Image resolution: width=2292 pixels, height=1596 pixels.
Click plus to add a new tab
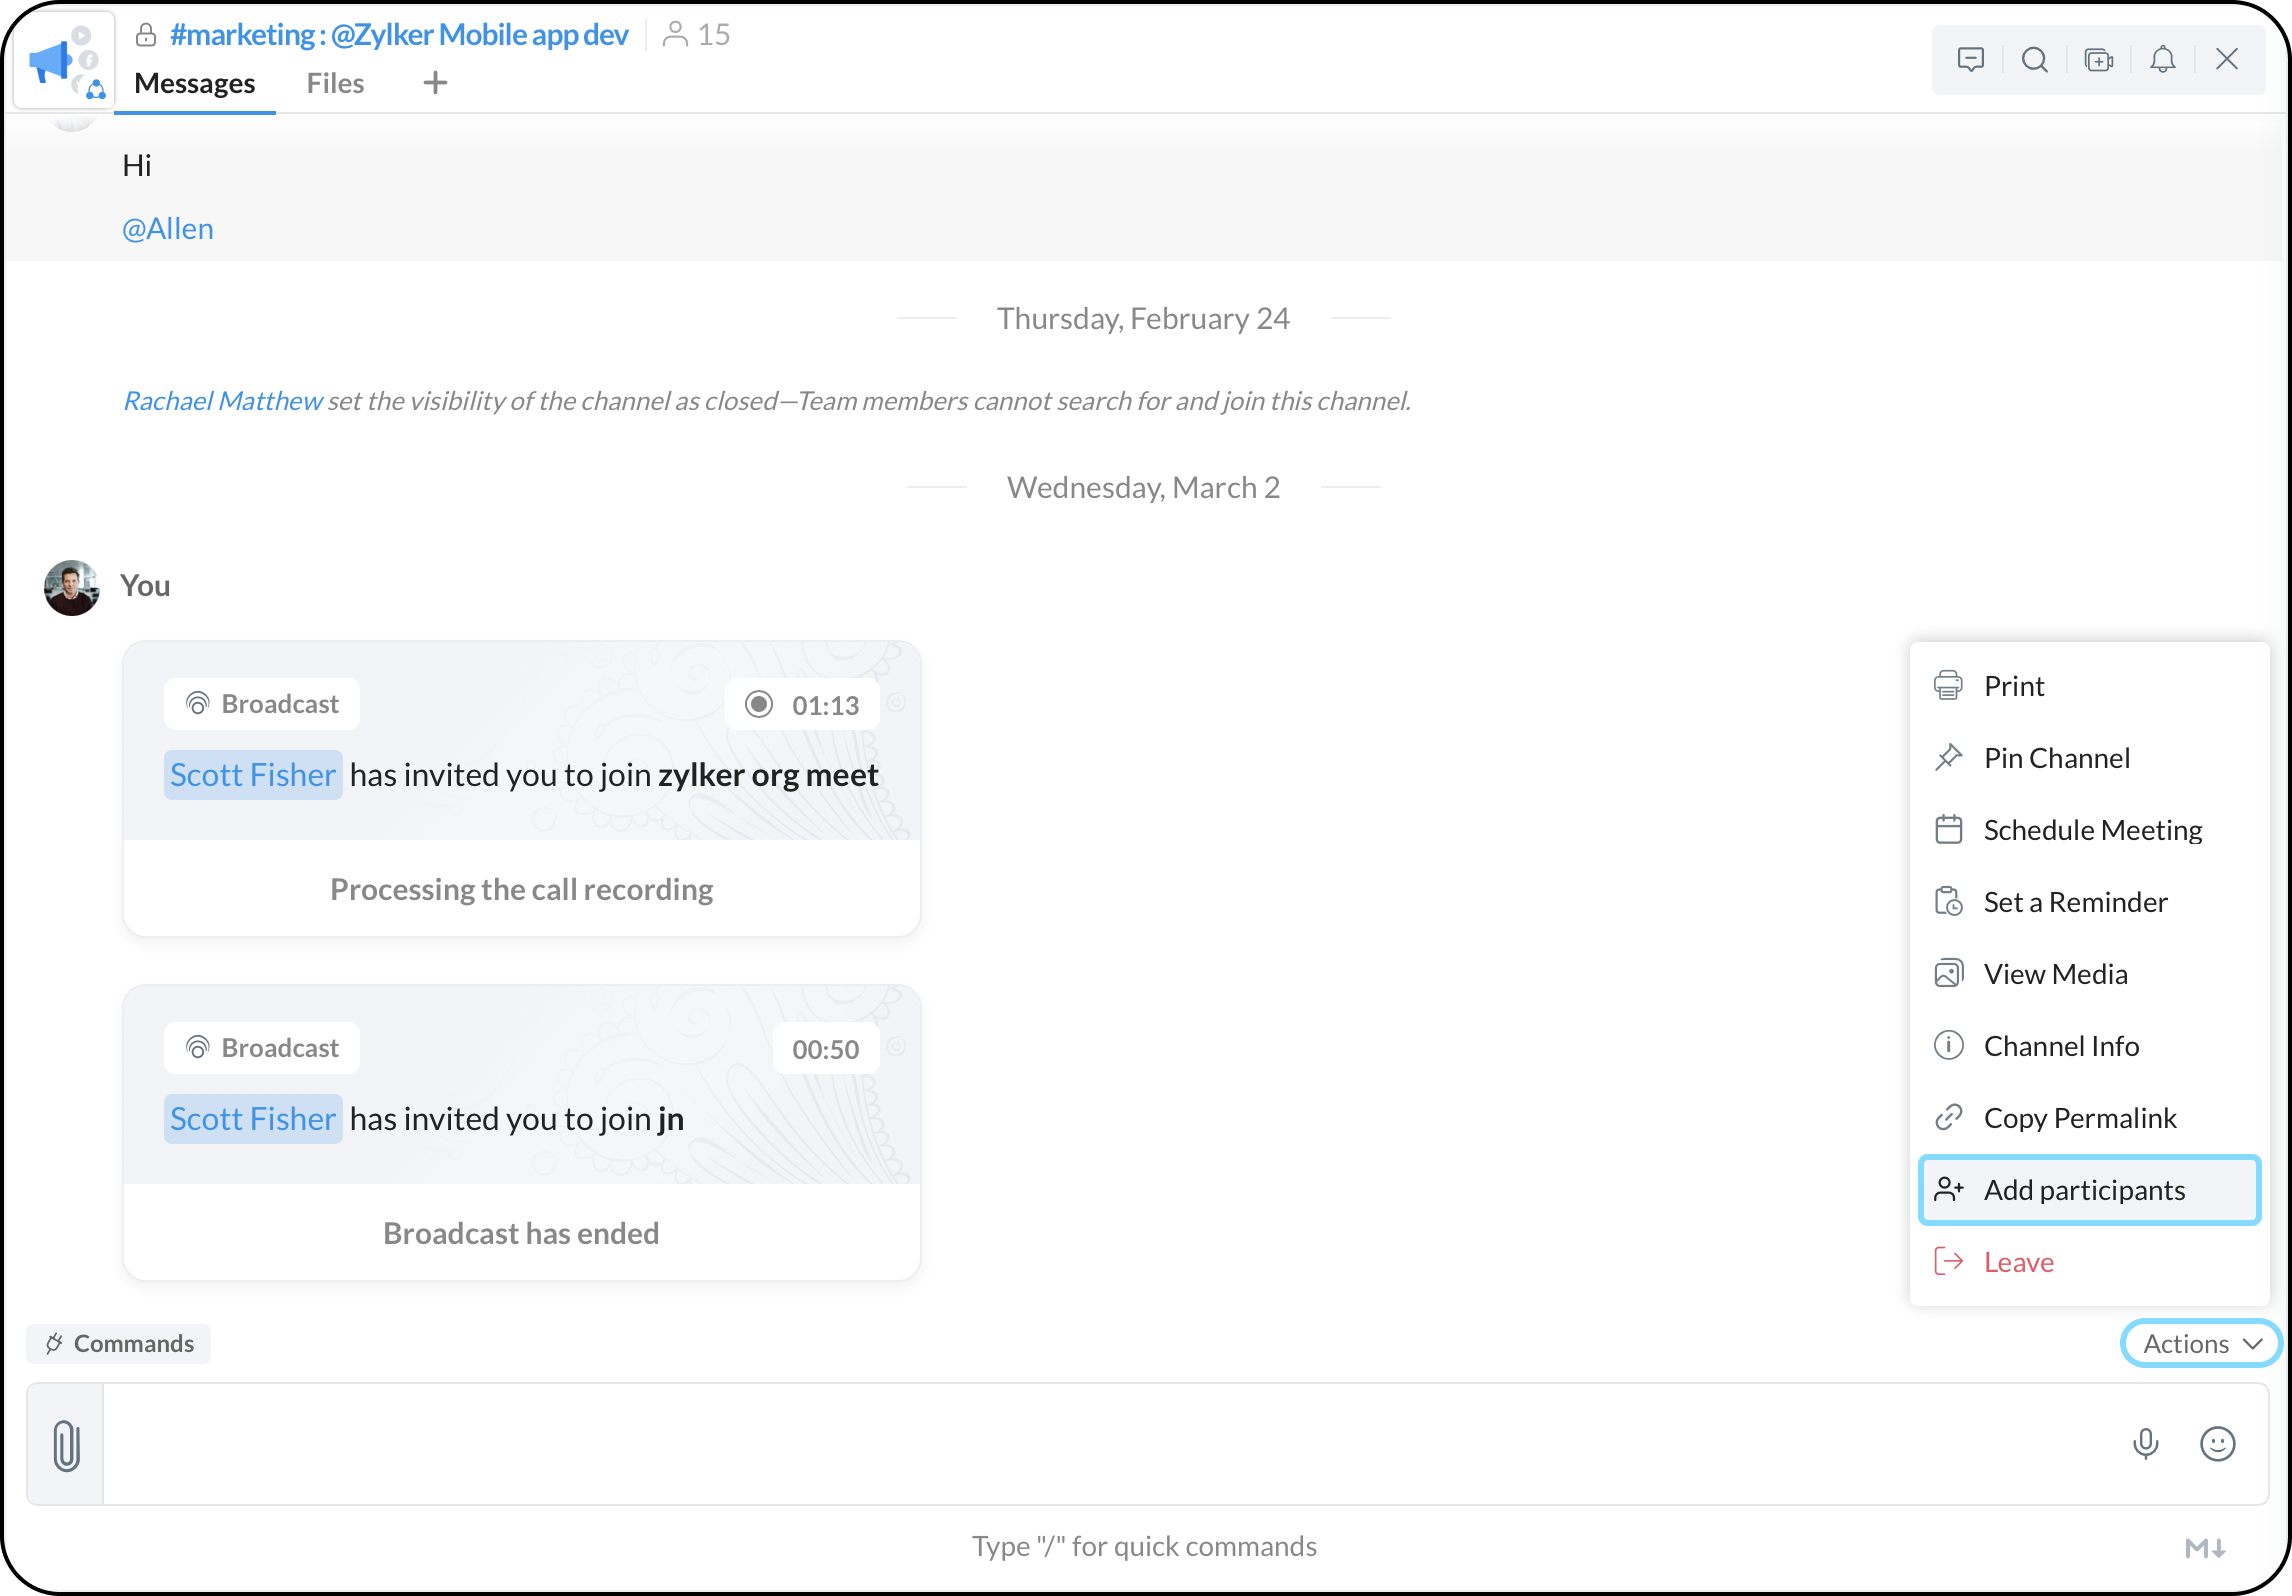pos(435,83)
